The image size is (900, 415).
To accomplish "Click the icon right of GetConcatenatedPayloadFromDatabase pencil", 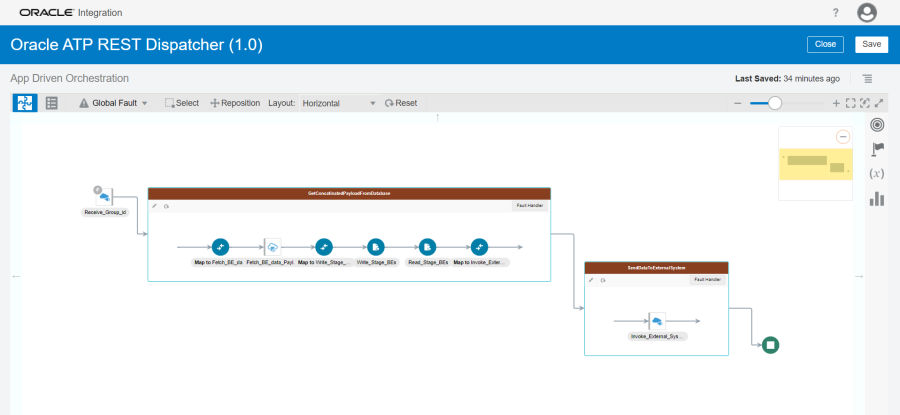I will point(166,206).
